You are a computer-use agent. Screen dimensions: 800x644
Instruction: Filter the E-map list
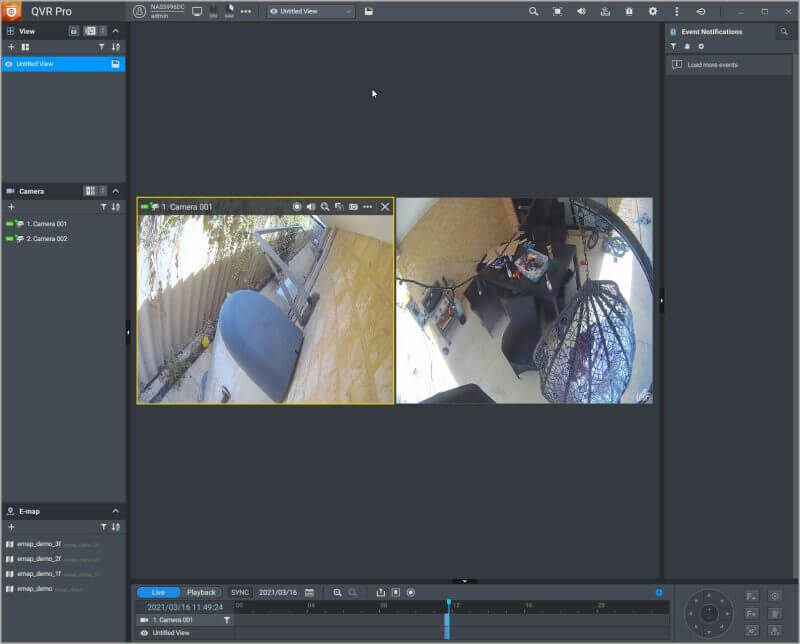pos(104,527)
